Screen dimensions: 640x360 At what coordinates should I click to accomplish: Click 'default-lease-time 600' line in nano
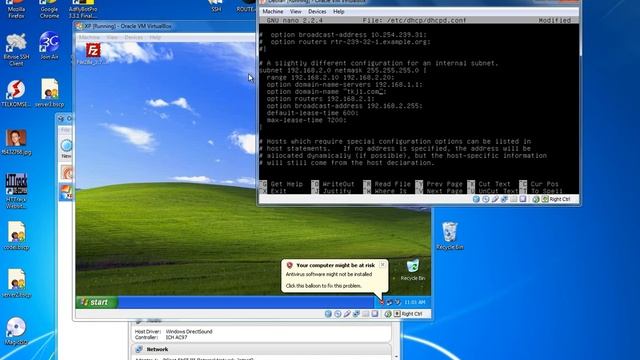[313, 113]
